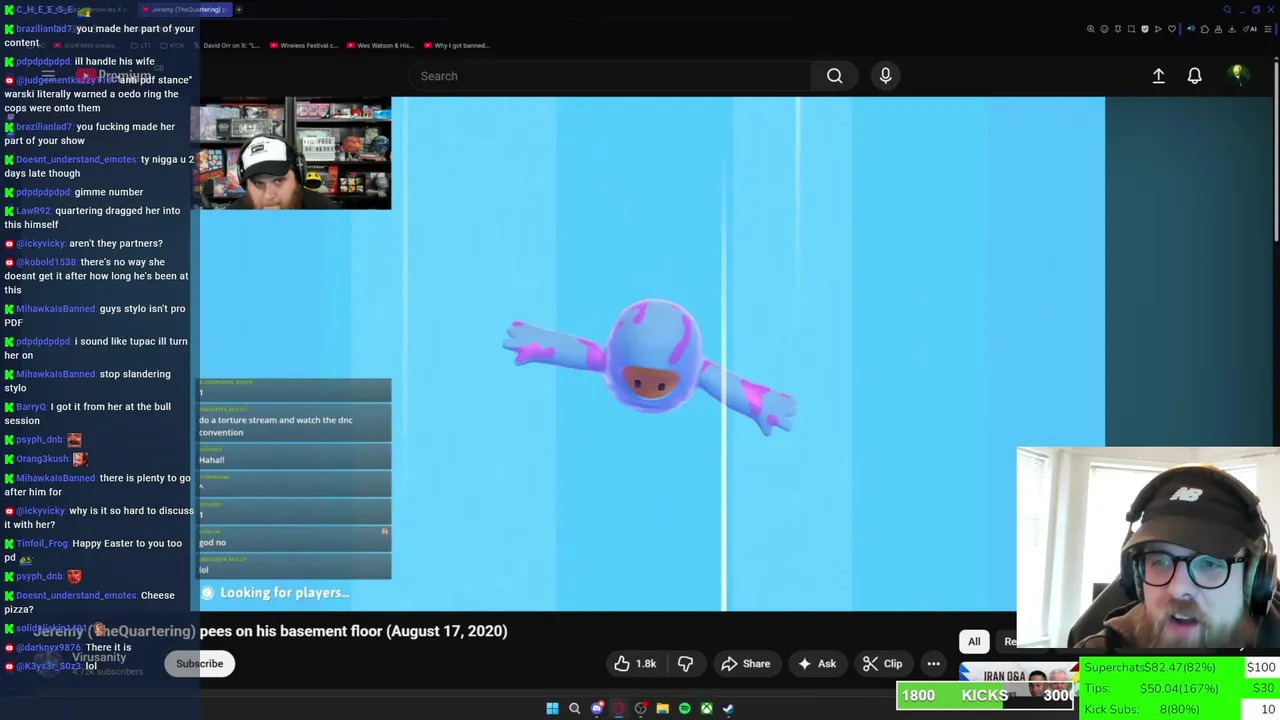
Task: Open the Wireless Festival bookmark
Action: [303, 45]
